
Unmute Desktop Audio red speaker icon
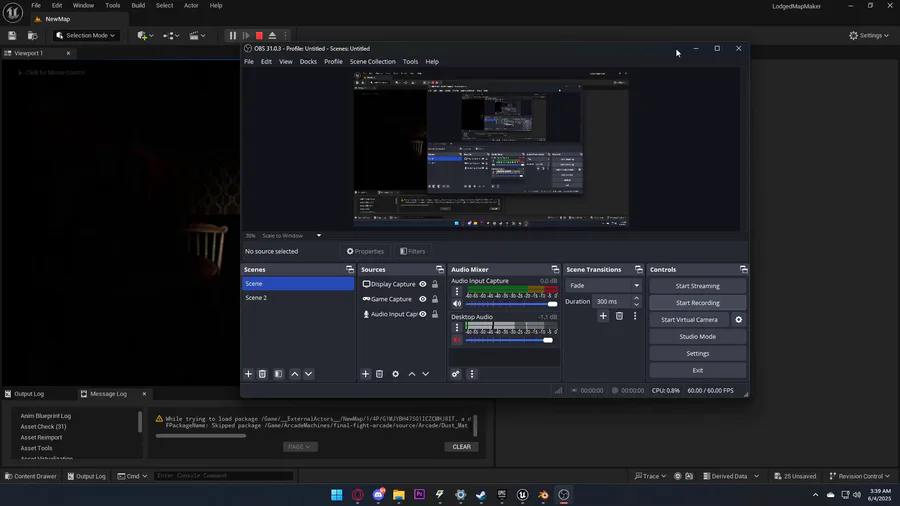pyautogui.click(x=457, y=340)
